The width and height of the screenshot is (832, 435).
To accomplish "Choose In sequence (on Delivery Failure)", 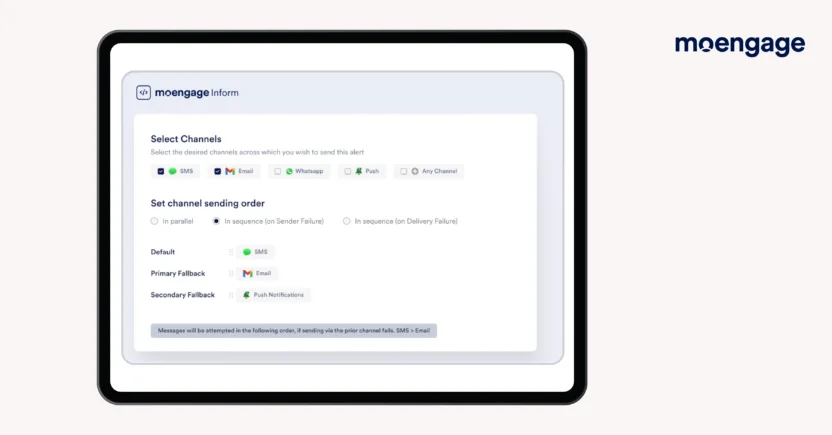I will [x=346, y=221].
